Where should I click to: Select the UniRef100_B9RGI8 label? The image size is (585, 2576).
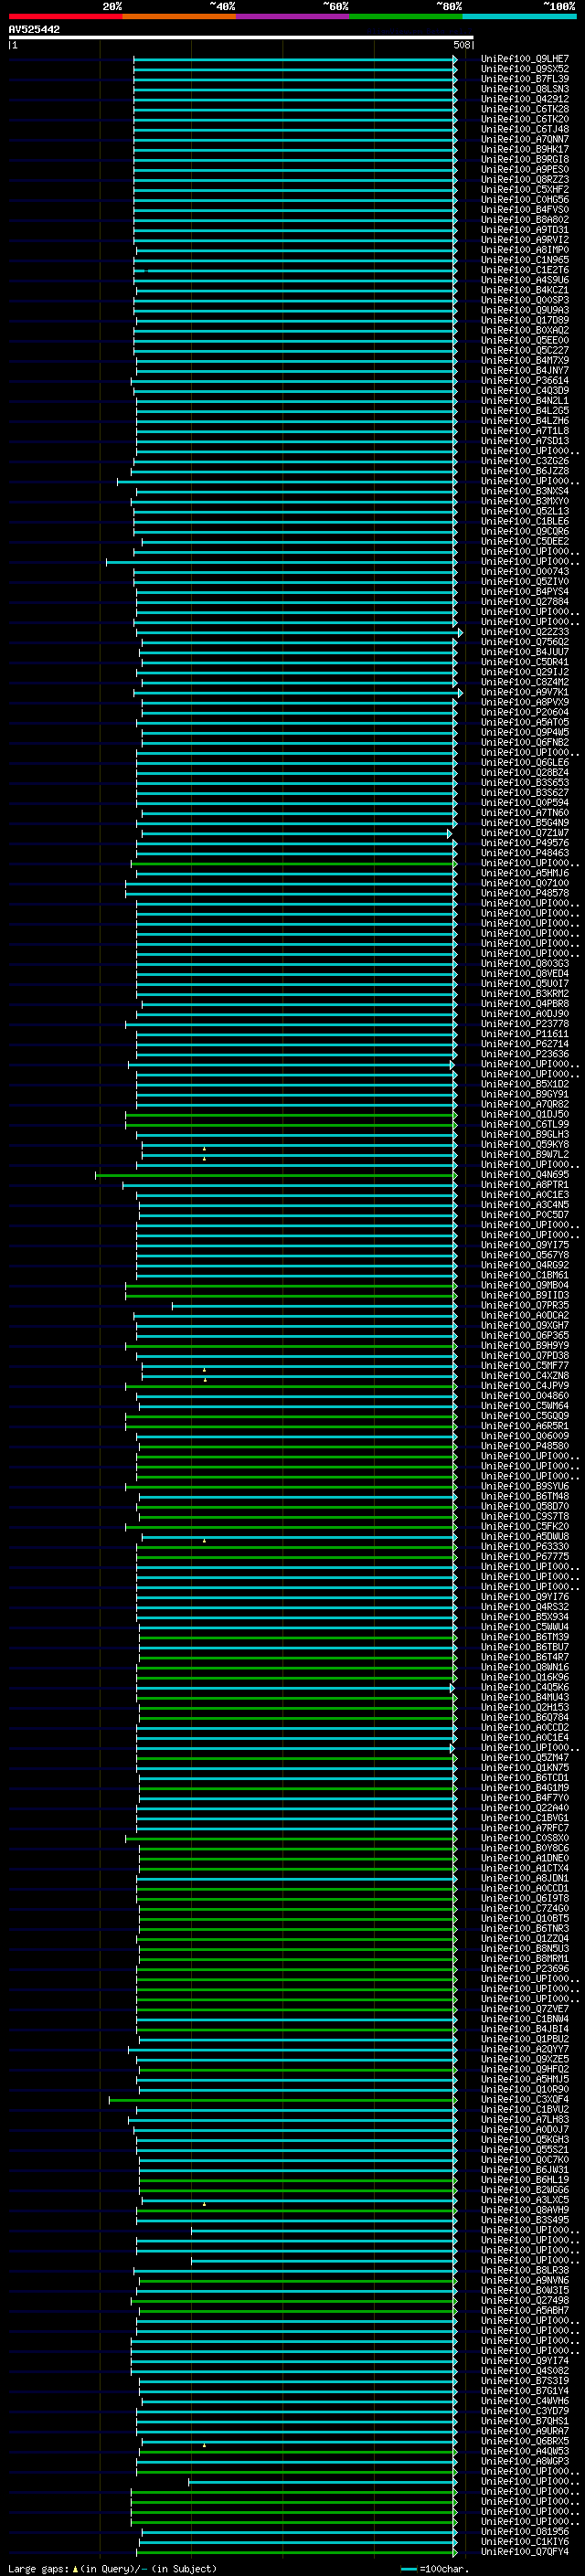coord(524,159)
